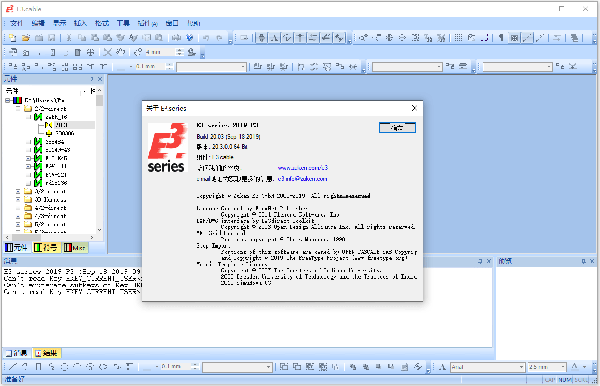Toggle the pin icon on component panel header
This screenshot has width=600, height=386.
coord(91,79)
